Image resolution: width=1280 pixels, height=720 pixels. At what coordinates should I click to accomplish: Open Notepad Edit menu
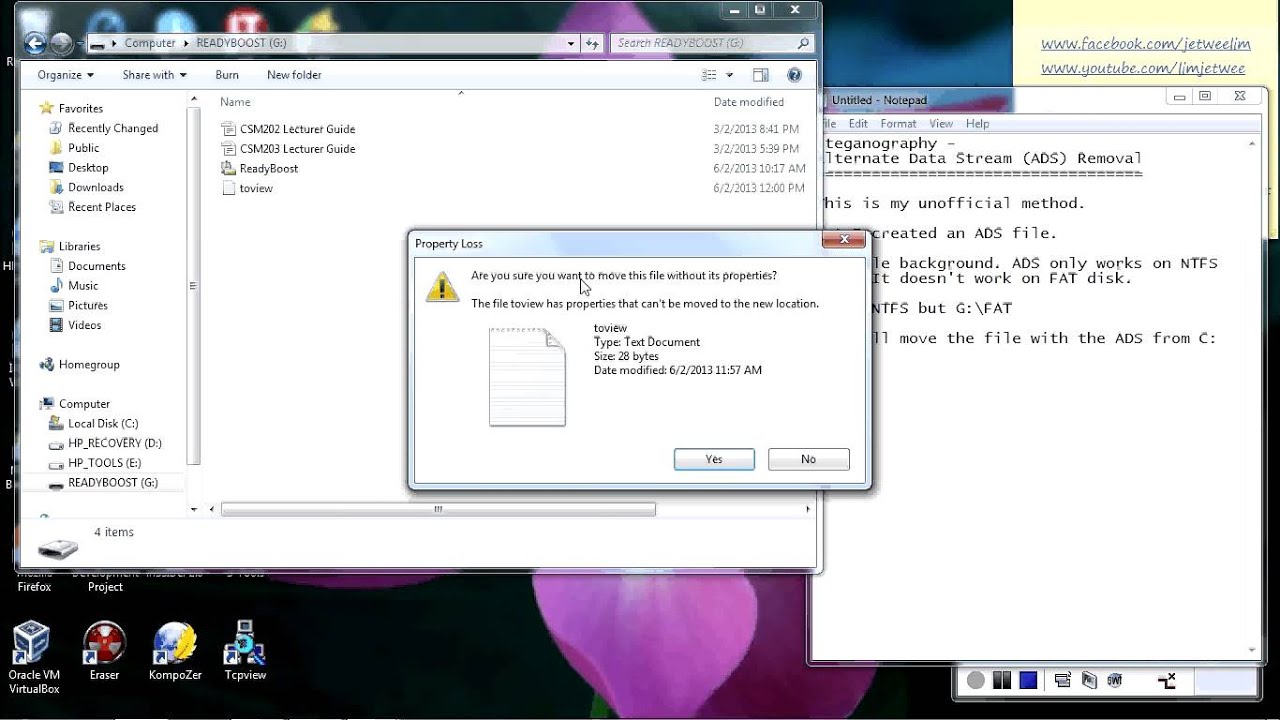[x=858, y=124]
